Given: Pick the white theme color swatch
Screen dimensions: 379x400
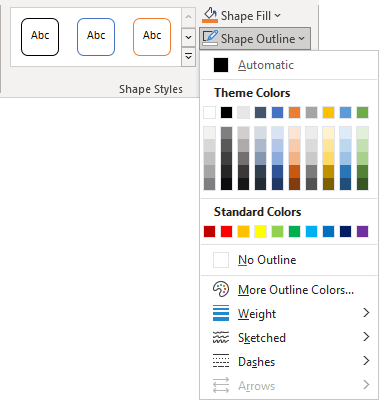Looking at the screenshot, I should (209, 113).
